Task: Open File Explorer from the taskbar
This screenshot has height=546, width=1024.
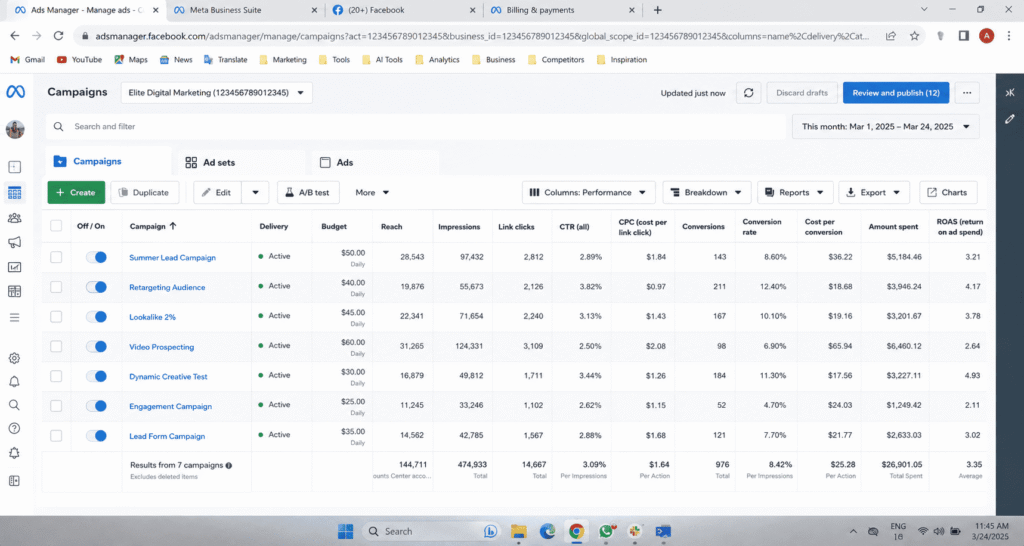Action: [519, 531]
